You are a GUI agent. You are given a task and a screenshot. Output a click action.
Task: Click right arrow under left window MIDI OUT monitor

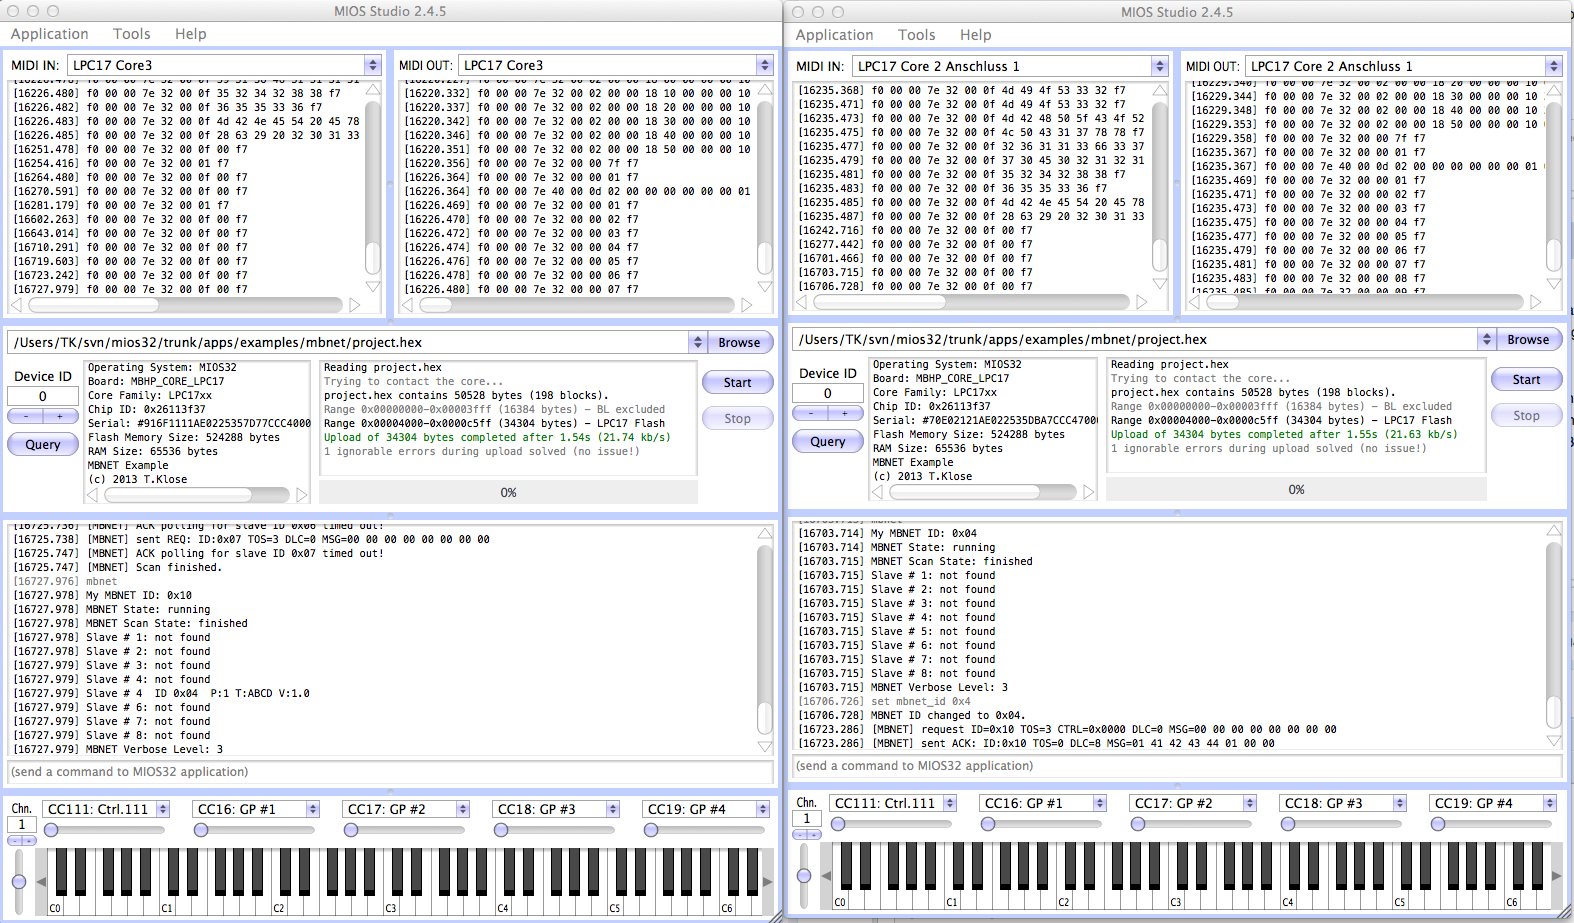click(747, 304)
